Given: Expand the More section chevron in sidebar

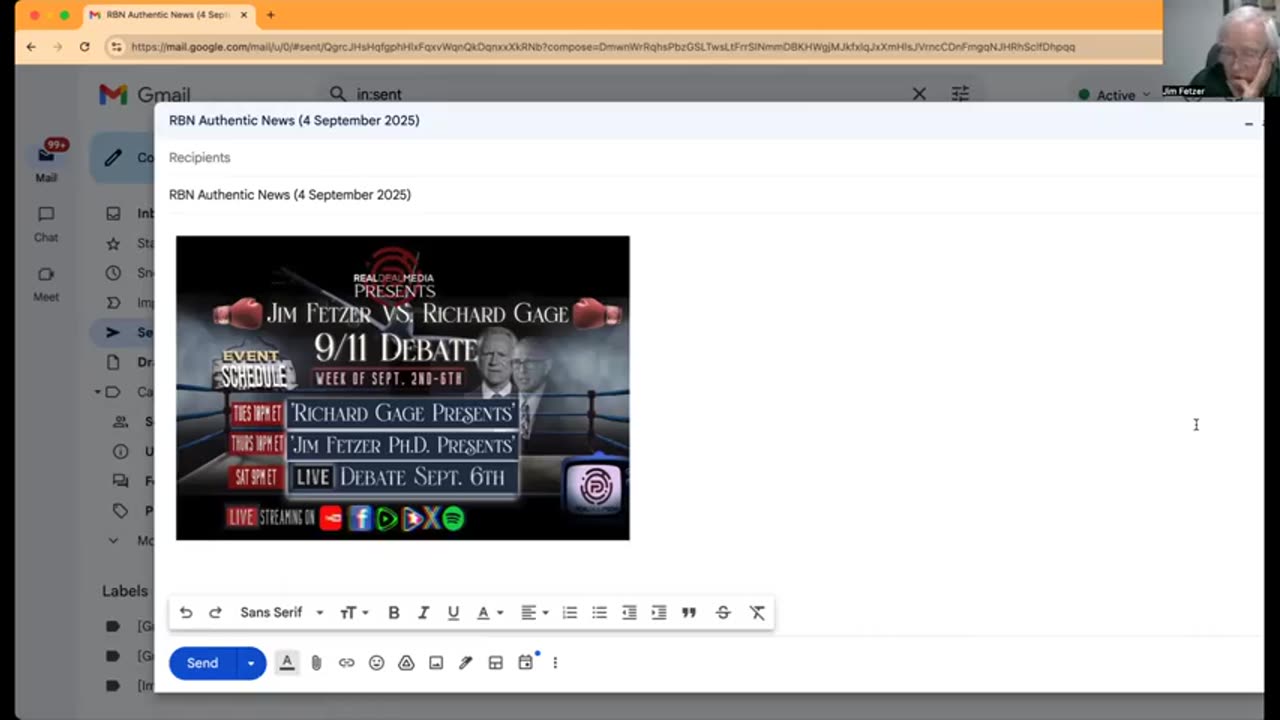Looking at the screenshot, I should (114, 540).
